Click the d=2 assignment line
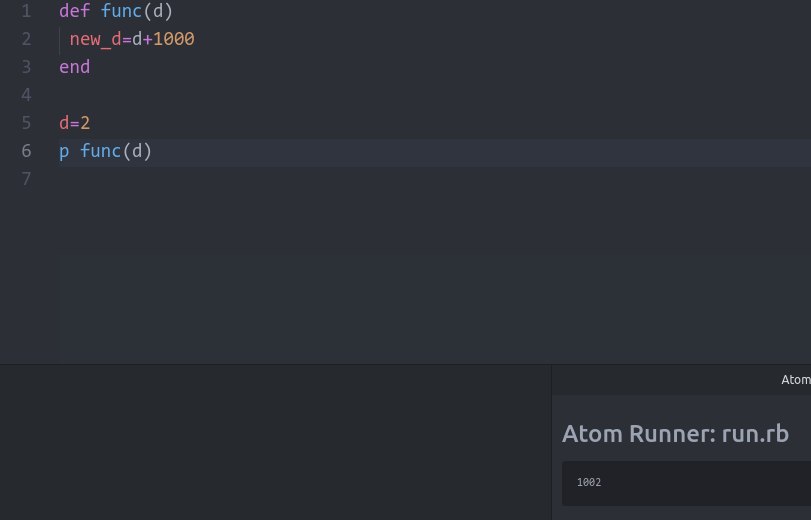811x520 pixels. (x=74, y=123)
